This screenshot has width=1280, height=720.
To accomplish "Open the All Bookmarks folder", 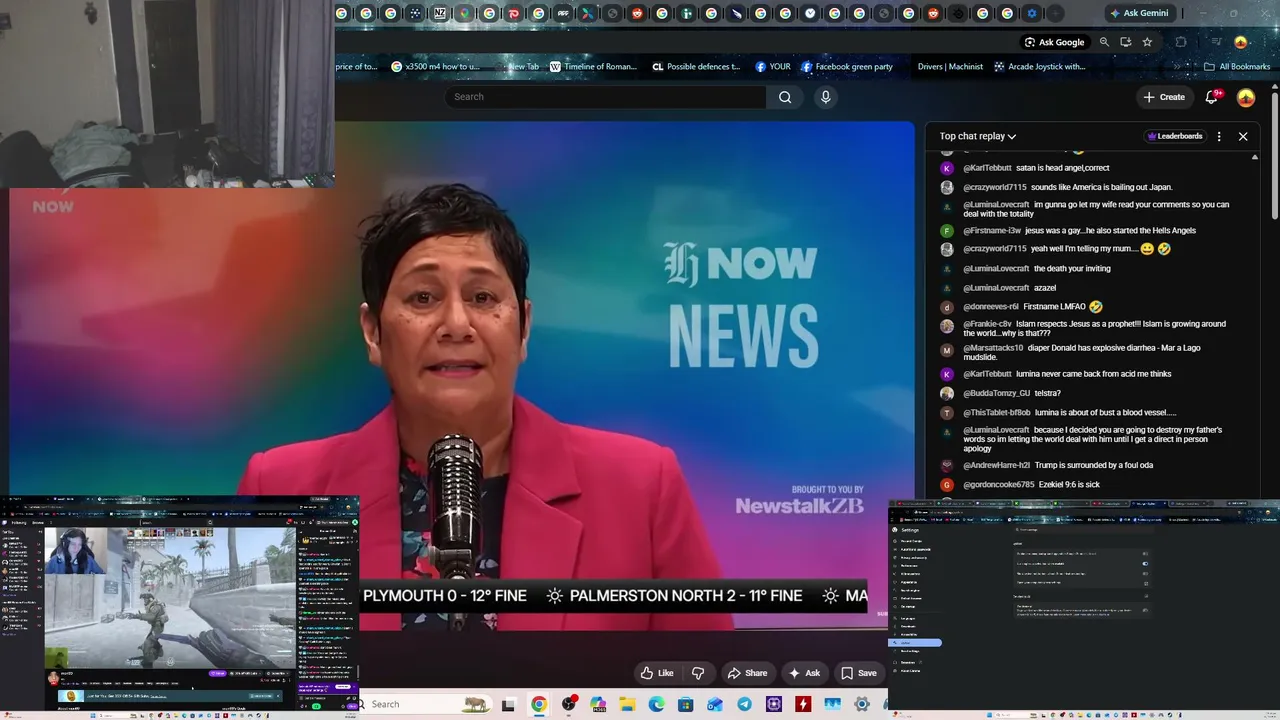I will pos(1237,67).
